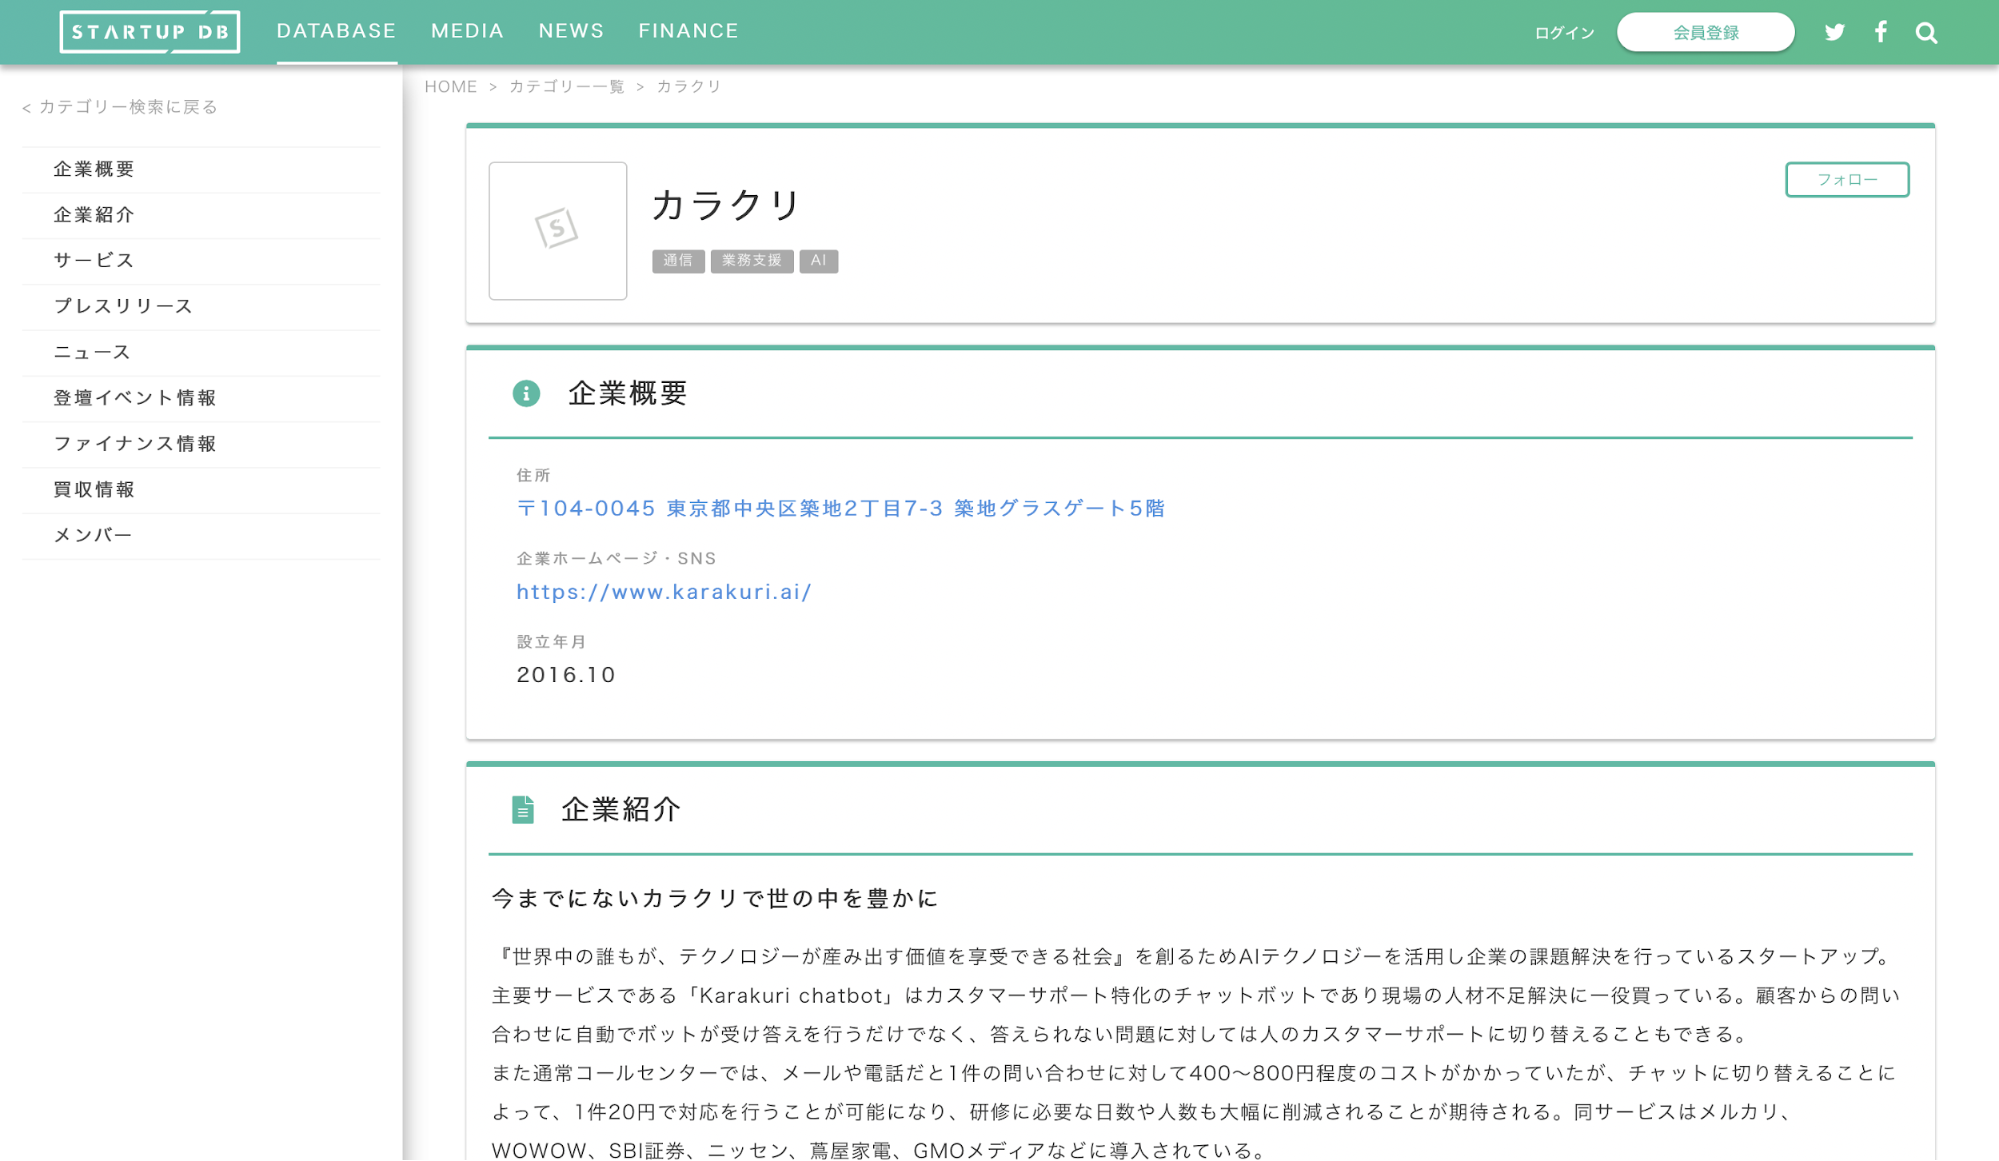Click the ログイン link
The width and height of the screenshot is (1999, 1161).
[1564, 33]
